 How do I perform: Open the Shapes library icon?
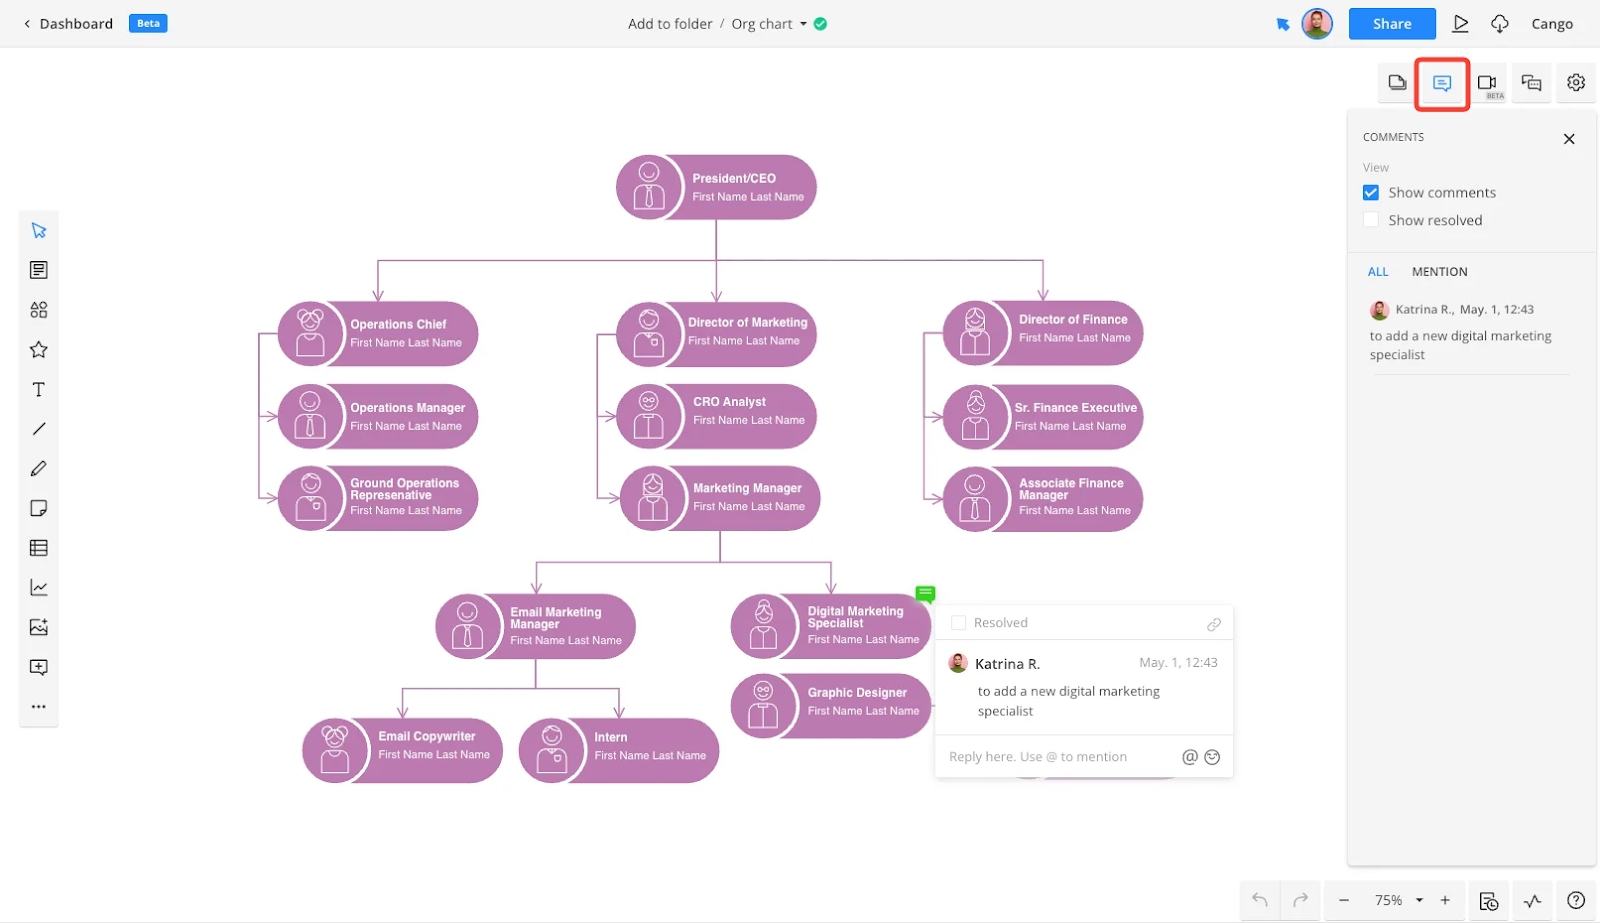pyautogui.click(x=38, y=309)
